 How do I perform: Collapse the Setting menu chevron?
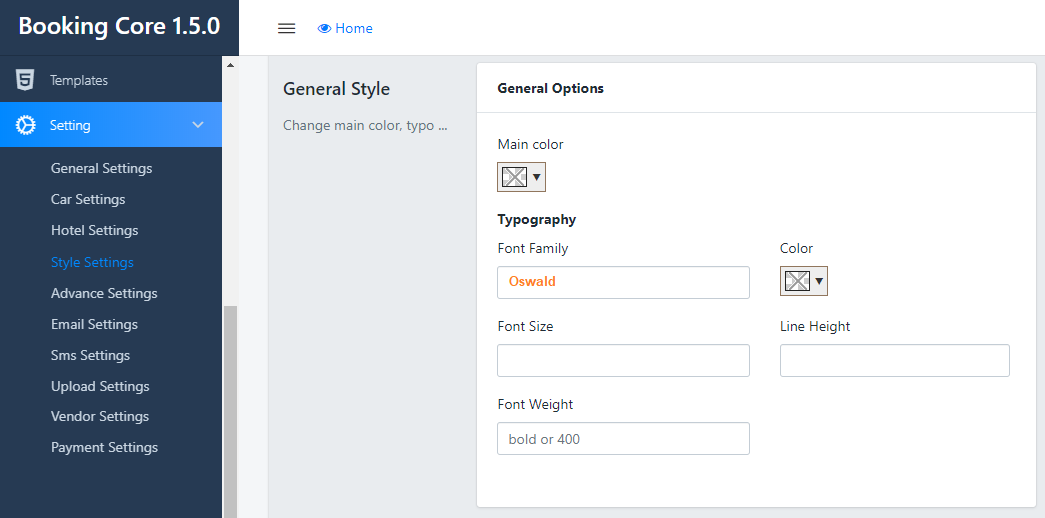pyautogui.click(x=198, y=125)
